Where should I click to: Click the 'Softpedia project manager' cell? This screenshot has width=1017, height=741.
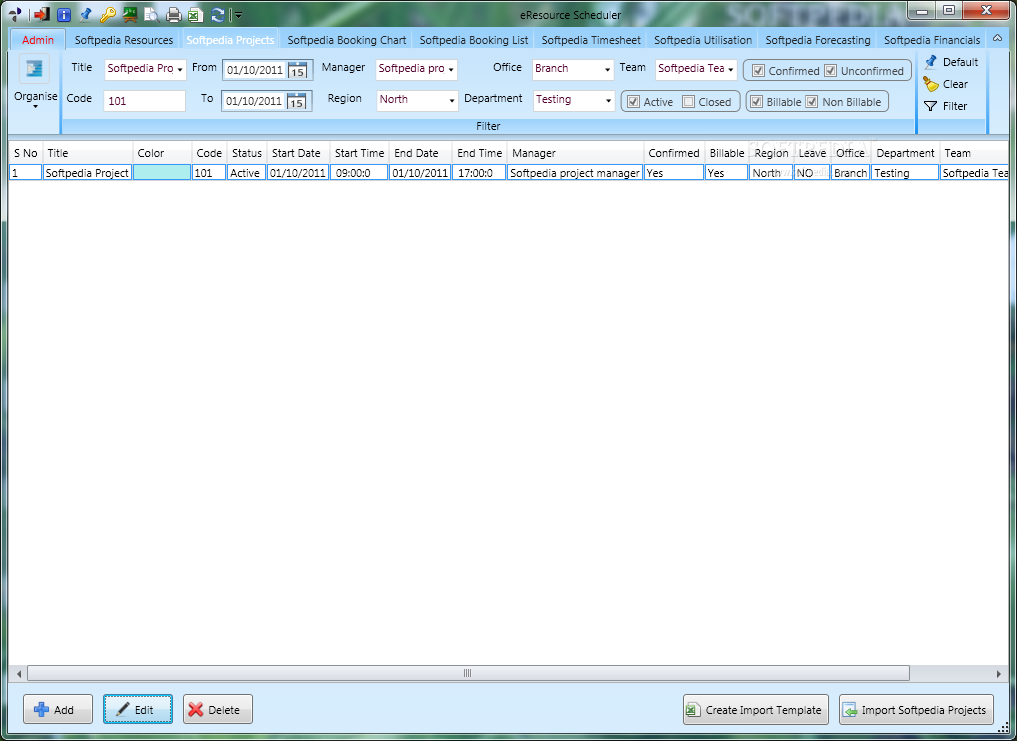click(575, 173)
